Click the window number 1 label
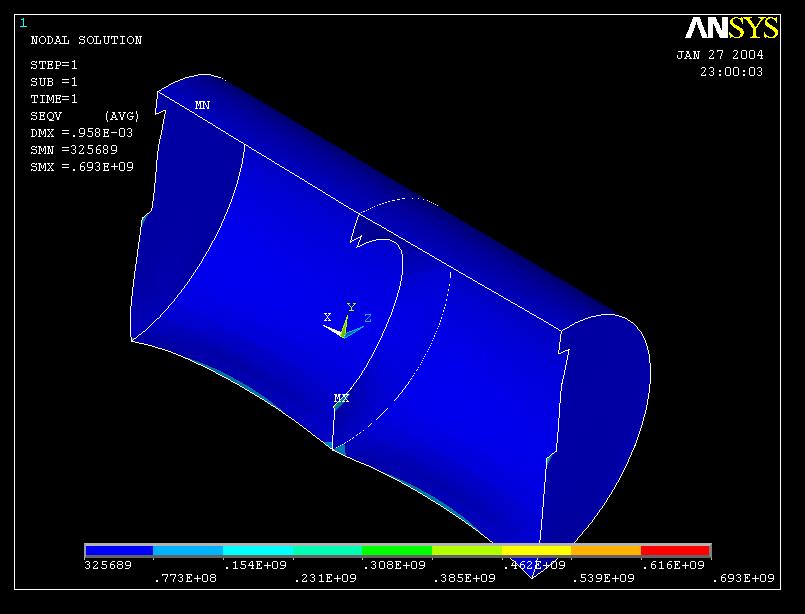805x614 pixels. (23, 23)
